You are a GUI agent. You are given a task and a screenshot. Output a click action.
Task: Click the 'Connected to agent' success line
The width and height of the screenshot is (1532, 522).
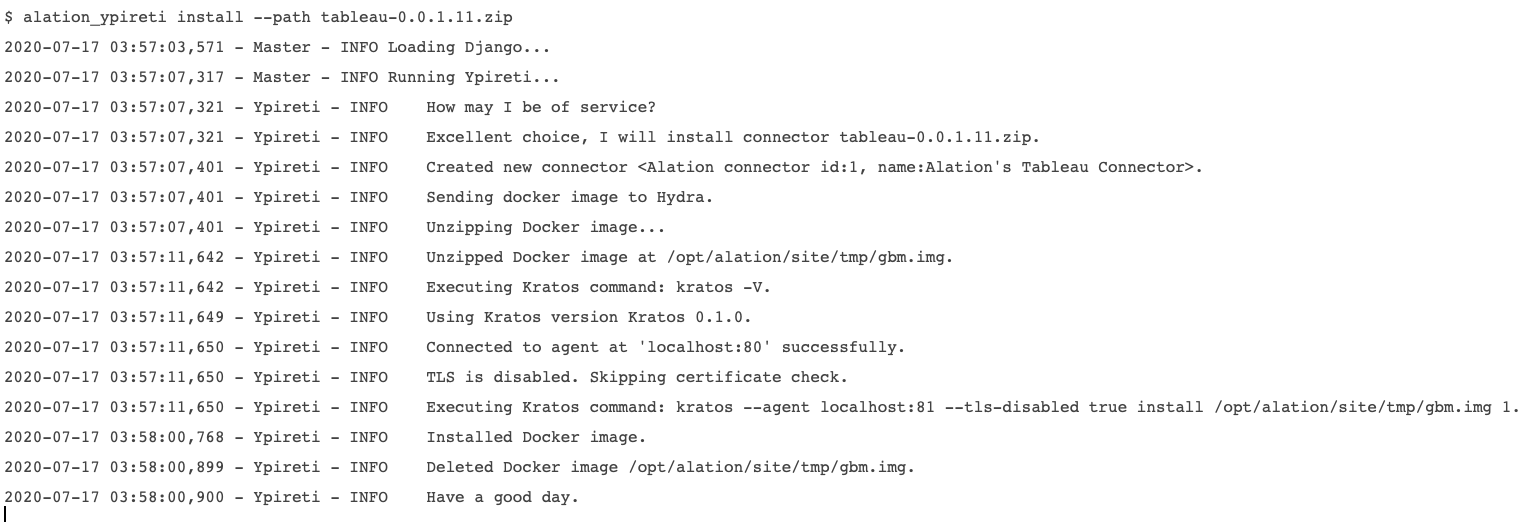click(x=455, y=347)
